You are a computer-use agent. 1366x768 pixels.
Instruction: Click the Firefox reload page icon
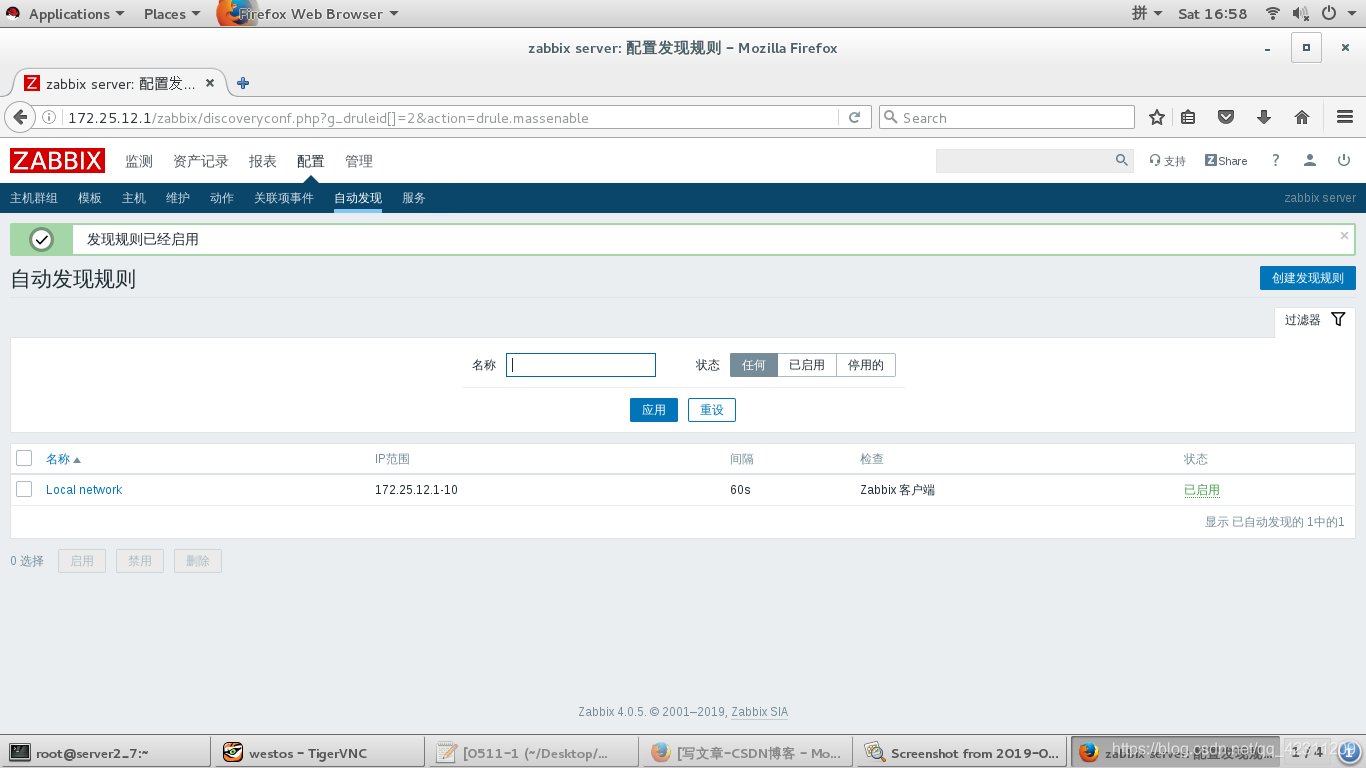854,117
